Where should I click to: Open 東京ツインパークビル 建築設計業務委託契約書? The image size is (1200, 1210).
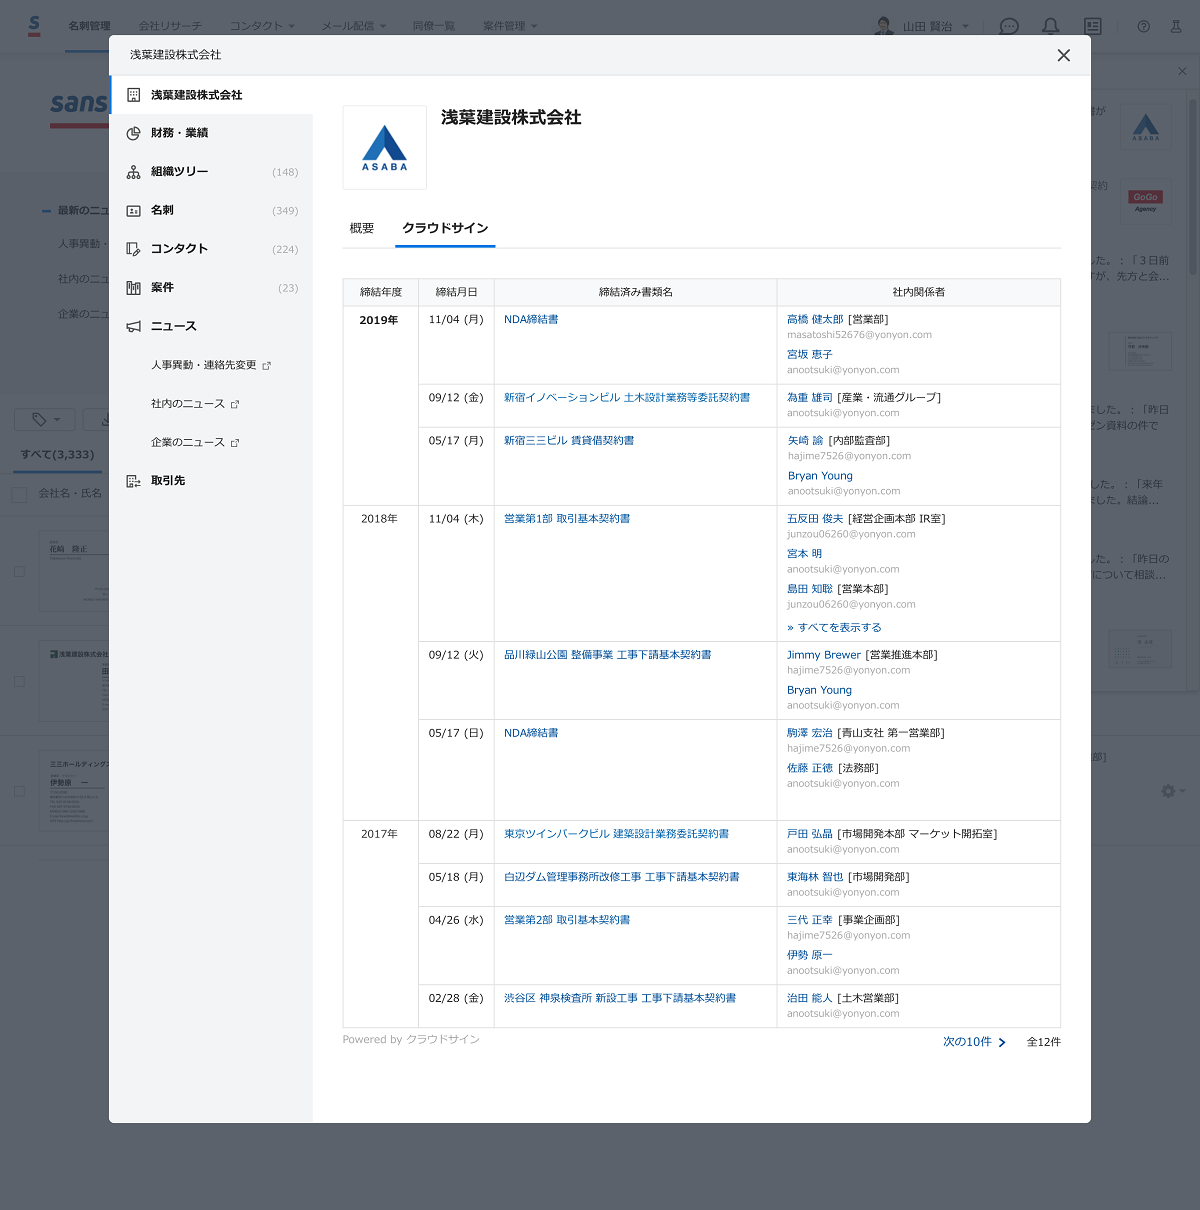[x=616, y=834]
